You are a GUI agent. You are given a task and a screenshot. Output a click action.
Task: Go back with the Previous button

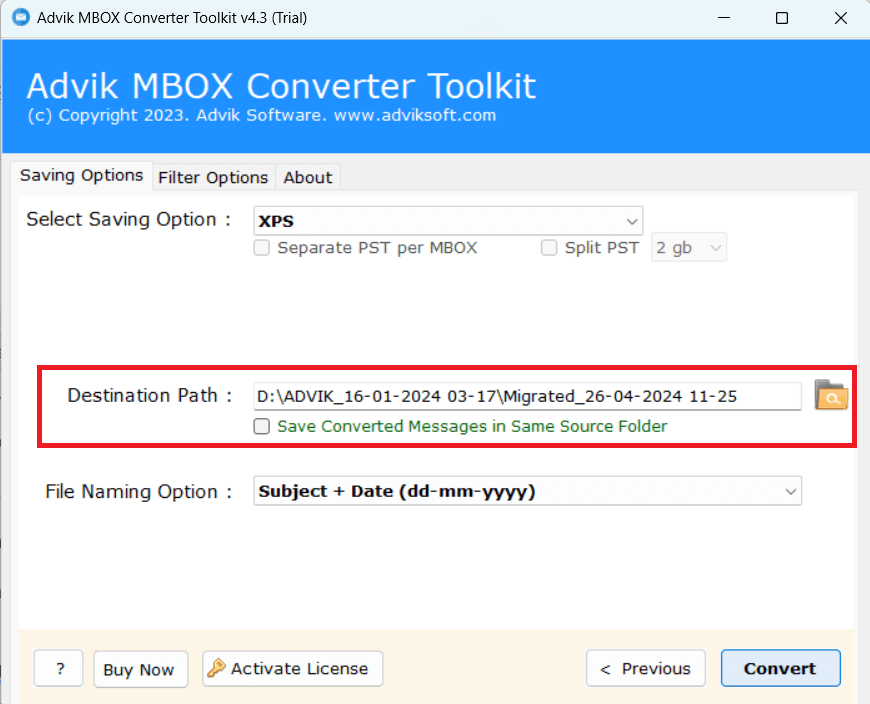tap(645, 669)
